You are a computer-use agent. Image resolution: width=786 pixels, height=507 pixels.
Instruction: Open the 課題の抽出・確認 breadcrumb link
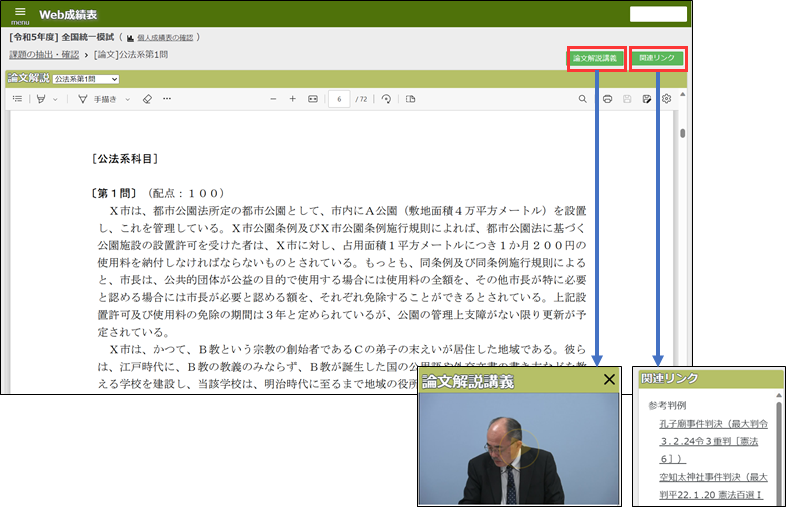[44, 54]
